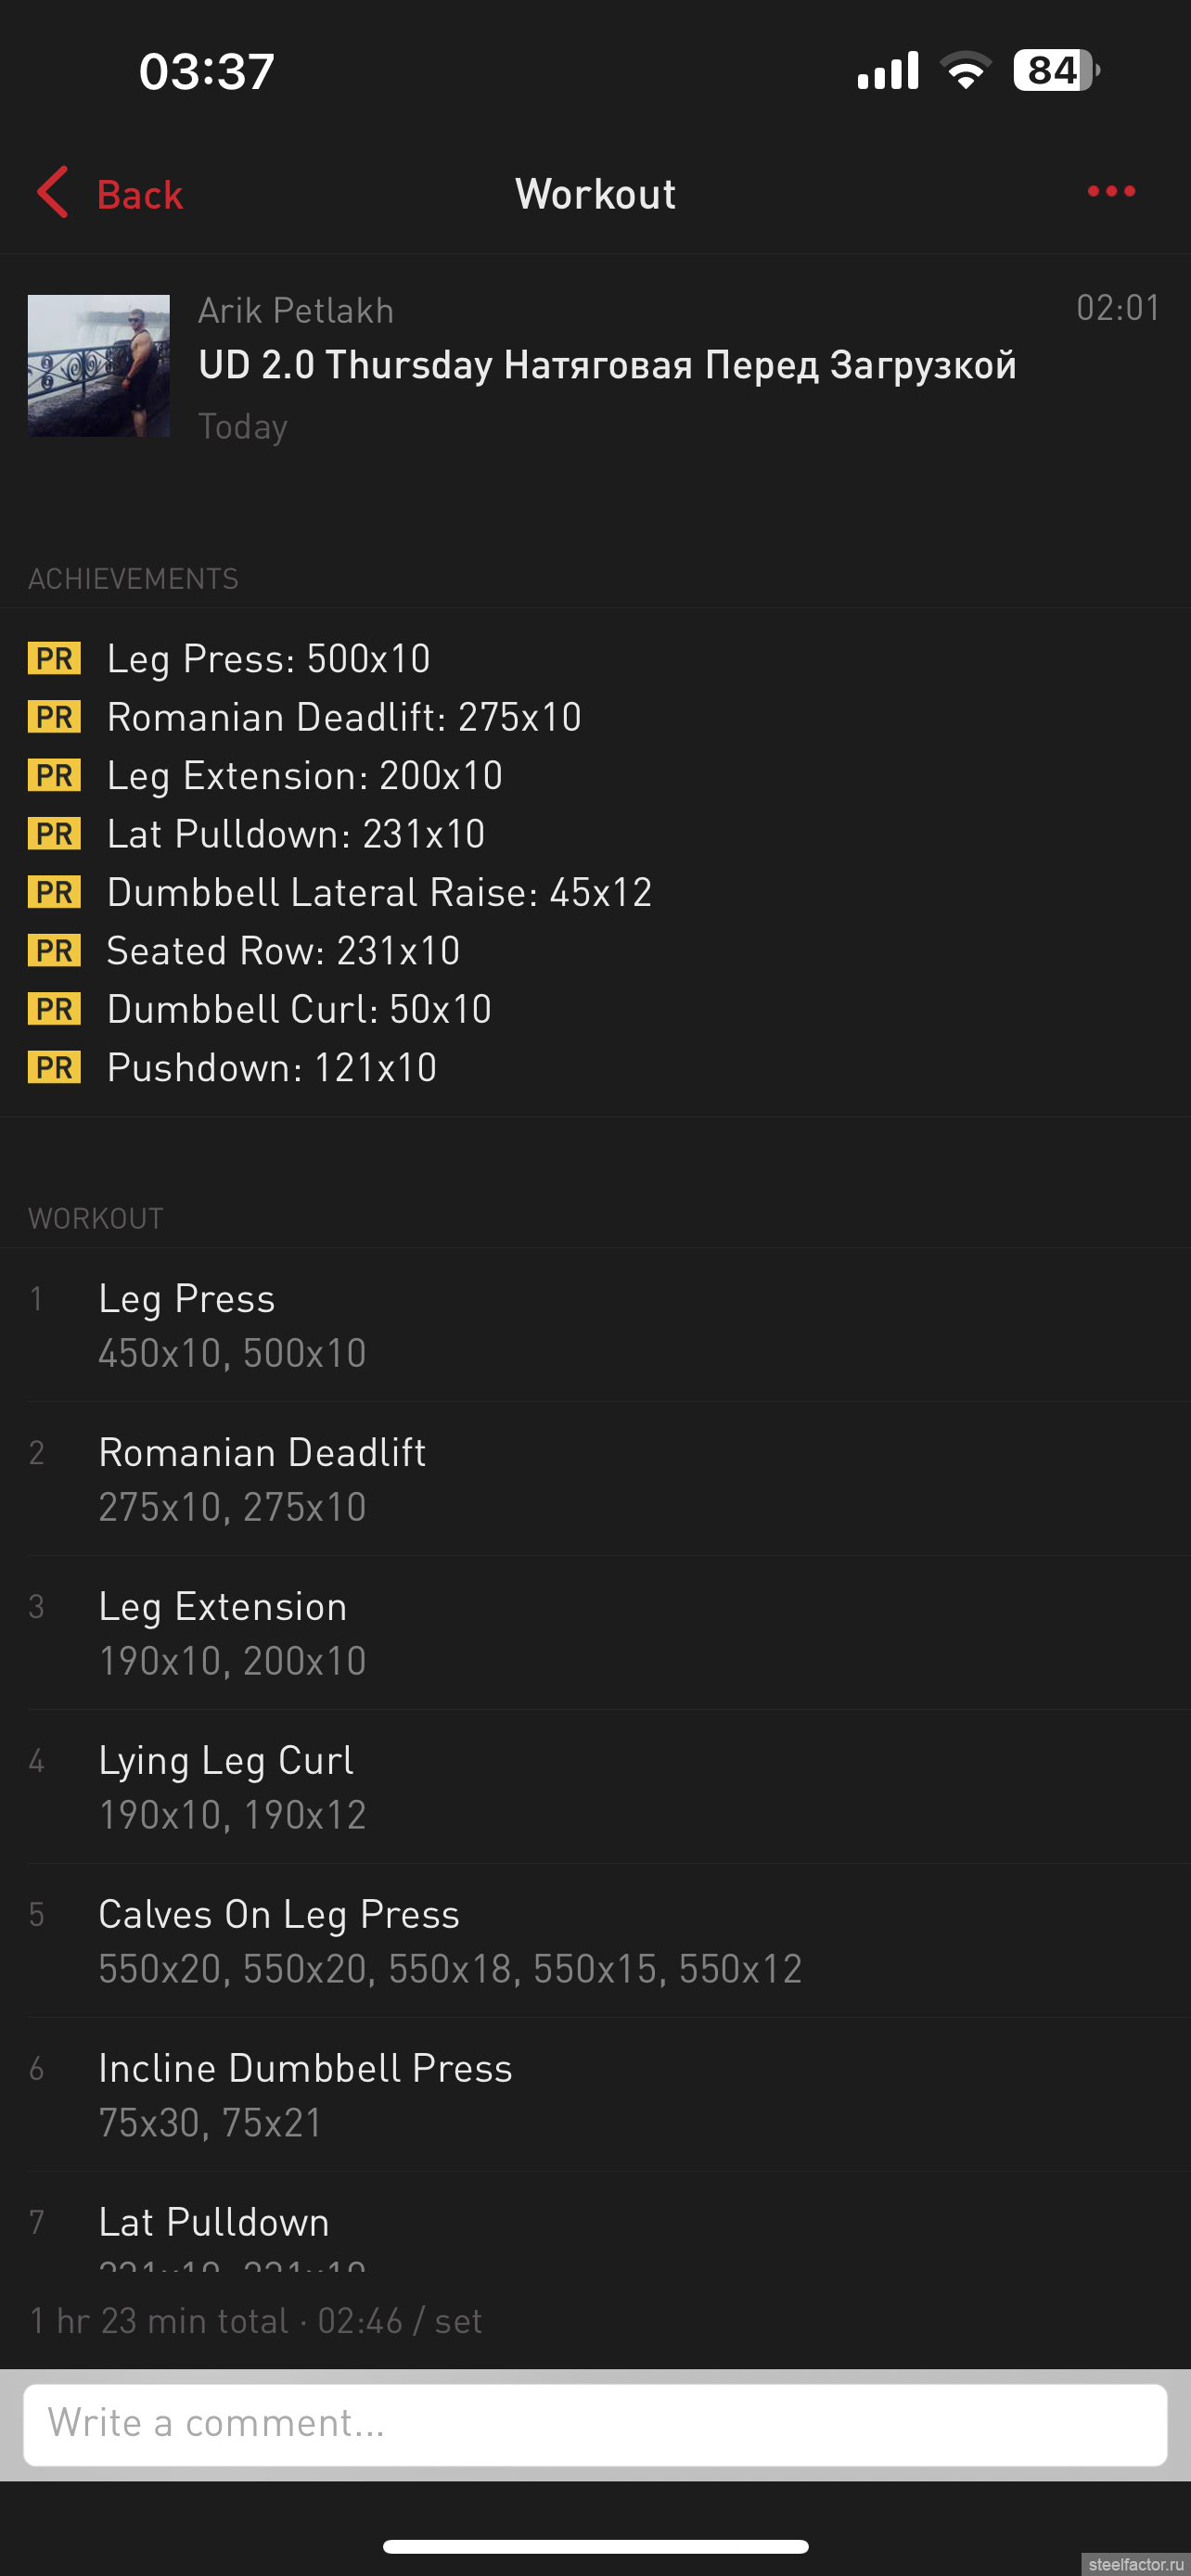Viewport: 1191px width, 2576px height.
Task: Tap the PR badge beside Dumbbell Curl
Action: 54,1009
